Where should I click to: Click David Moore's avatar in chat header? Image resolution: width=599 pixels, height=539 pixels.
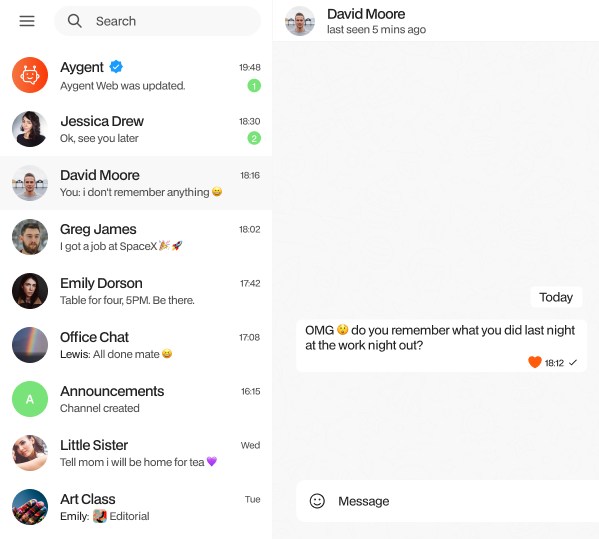tap(300, 21)
